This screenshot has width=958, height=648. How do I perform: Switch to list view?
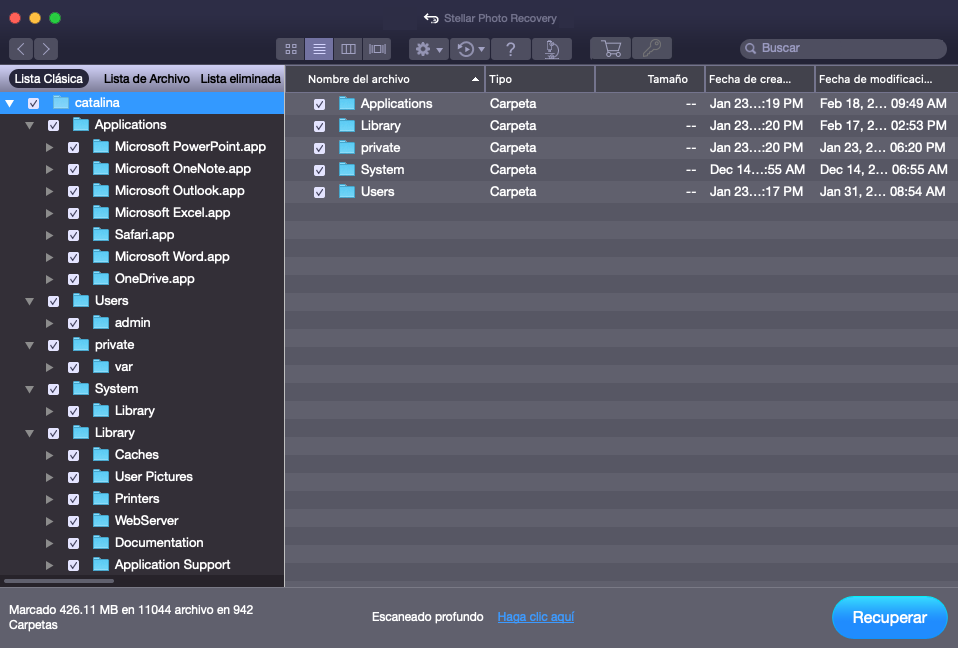(x=319, y=49)
